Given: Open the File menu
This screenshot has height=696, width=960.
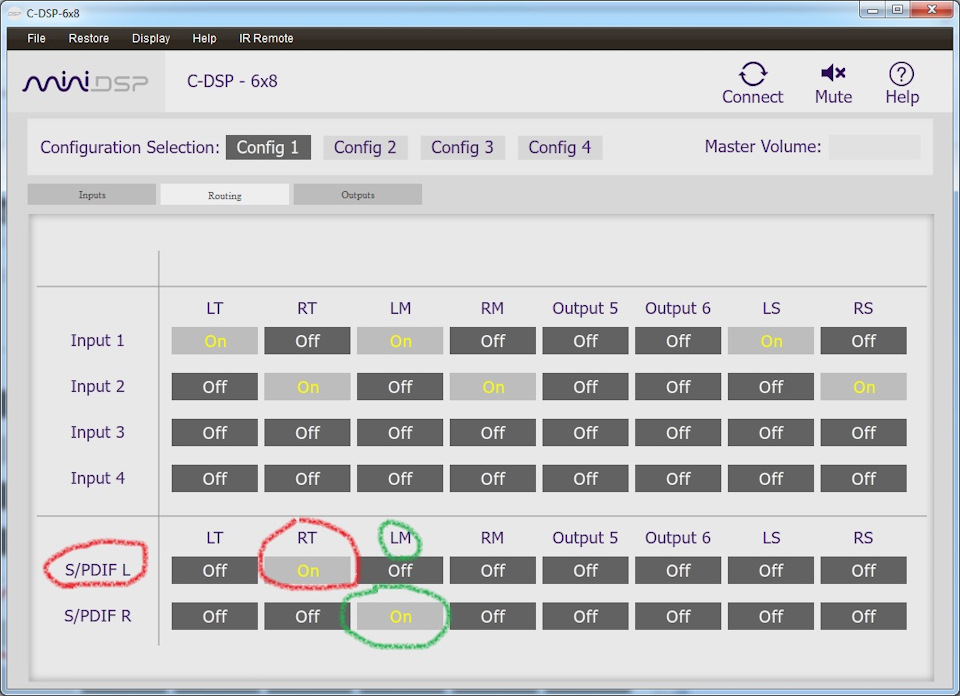Looking at the screenshot, I should point(36,38).
